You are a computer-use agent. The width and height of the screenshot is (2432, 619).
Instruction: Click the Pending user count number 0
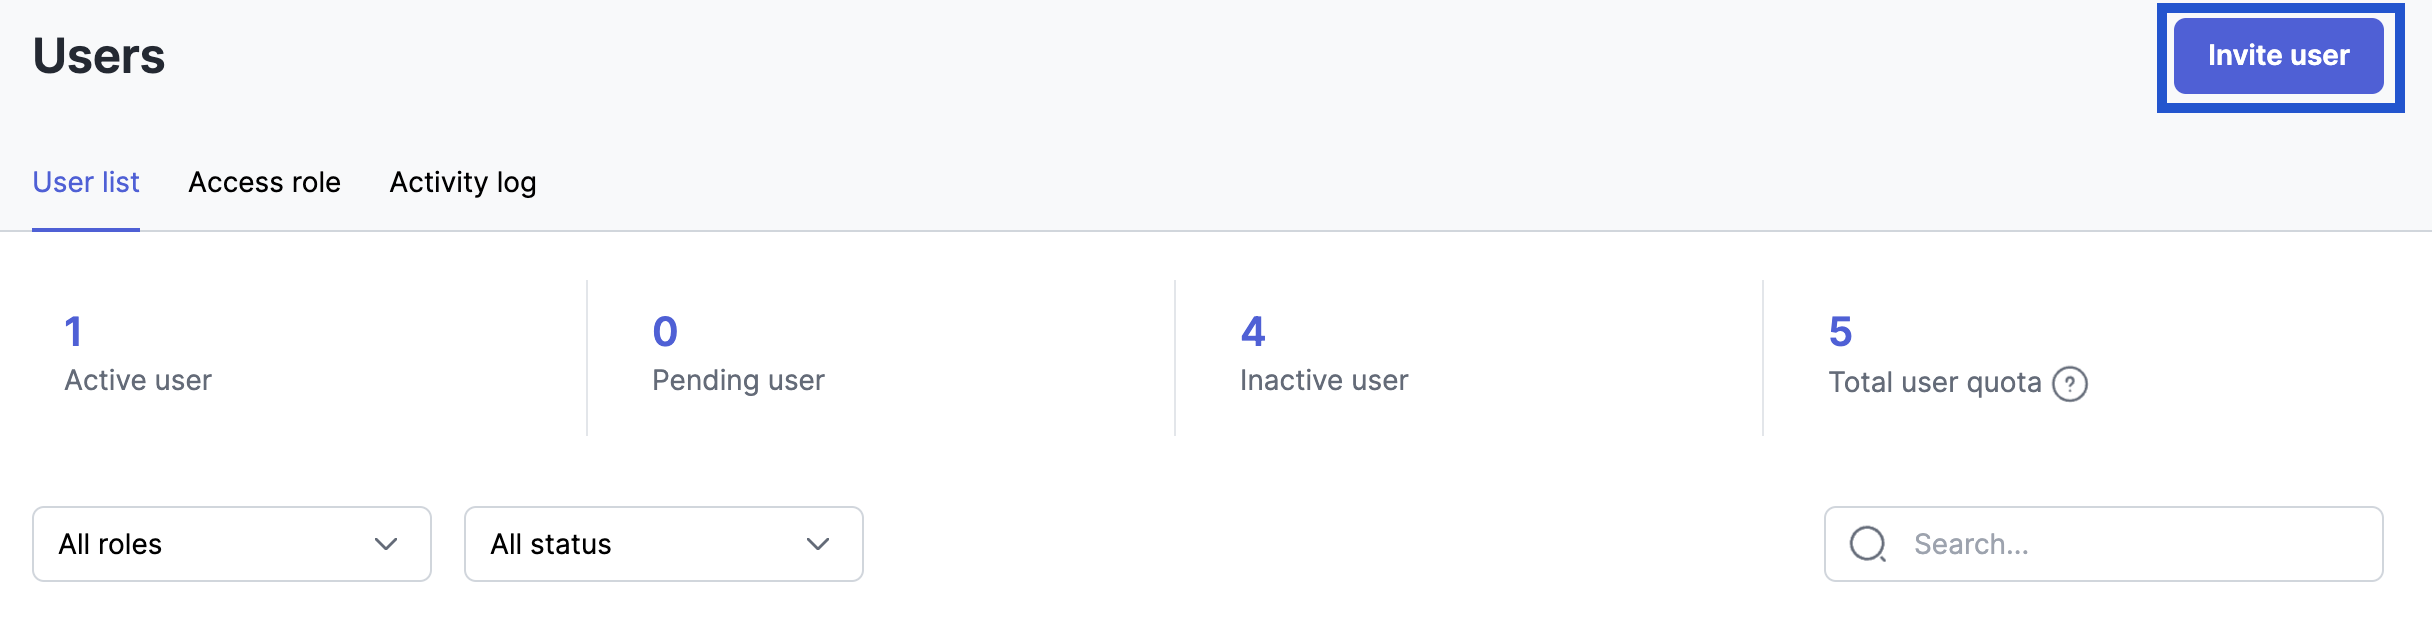(665, 332)
